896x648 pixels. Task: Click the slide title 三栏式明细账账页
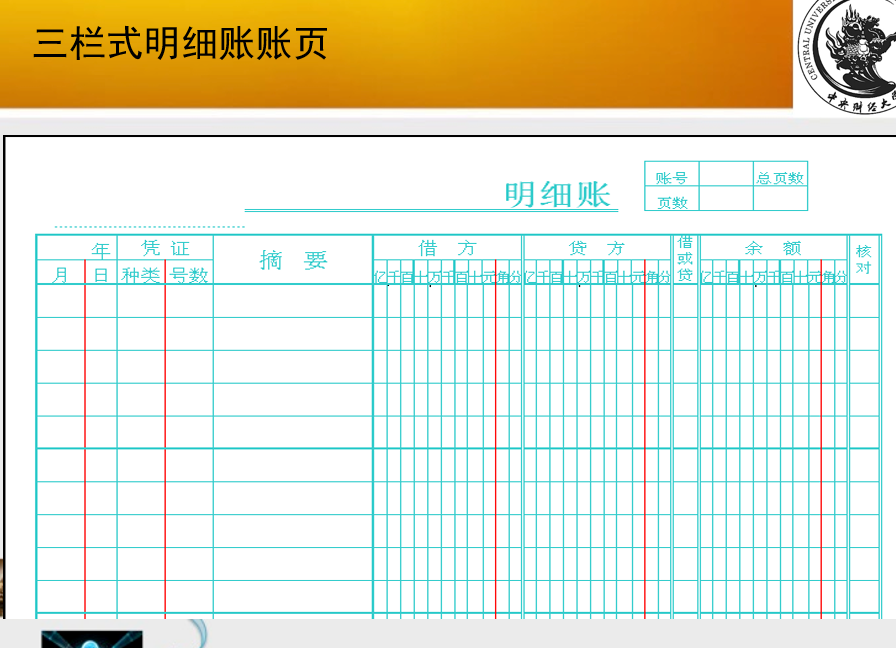click(x=180, y=43)
